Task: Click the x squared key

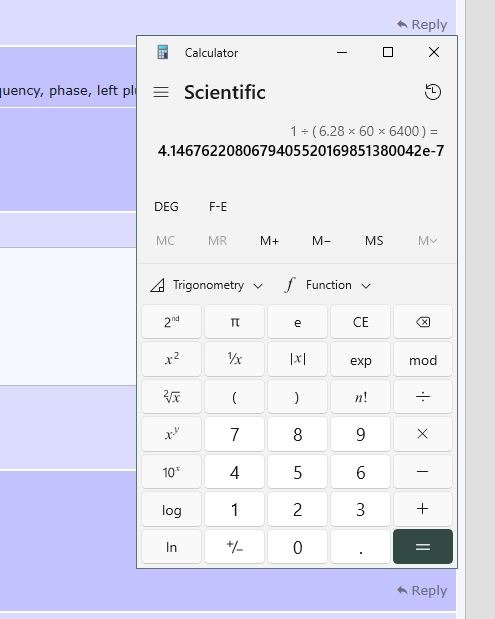Action: click(x=171, y=359)
